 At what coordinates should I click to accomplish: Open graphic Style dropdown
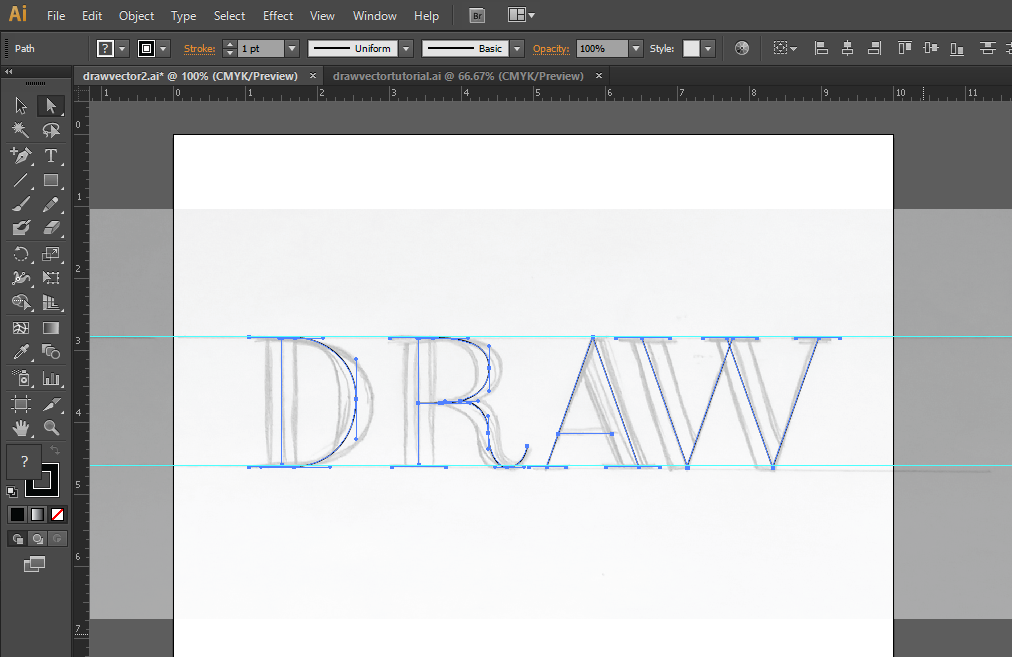(708, 48)
